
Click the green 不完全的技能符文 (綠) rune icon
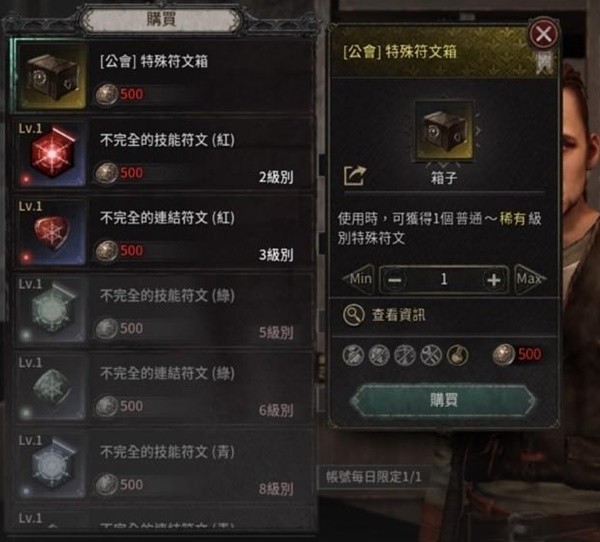(x=52, y=310)
